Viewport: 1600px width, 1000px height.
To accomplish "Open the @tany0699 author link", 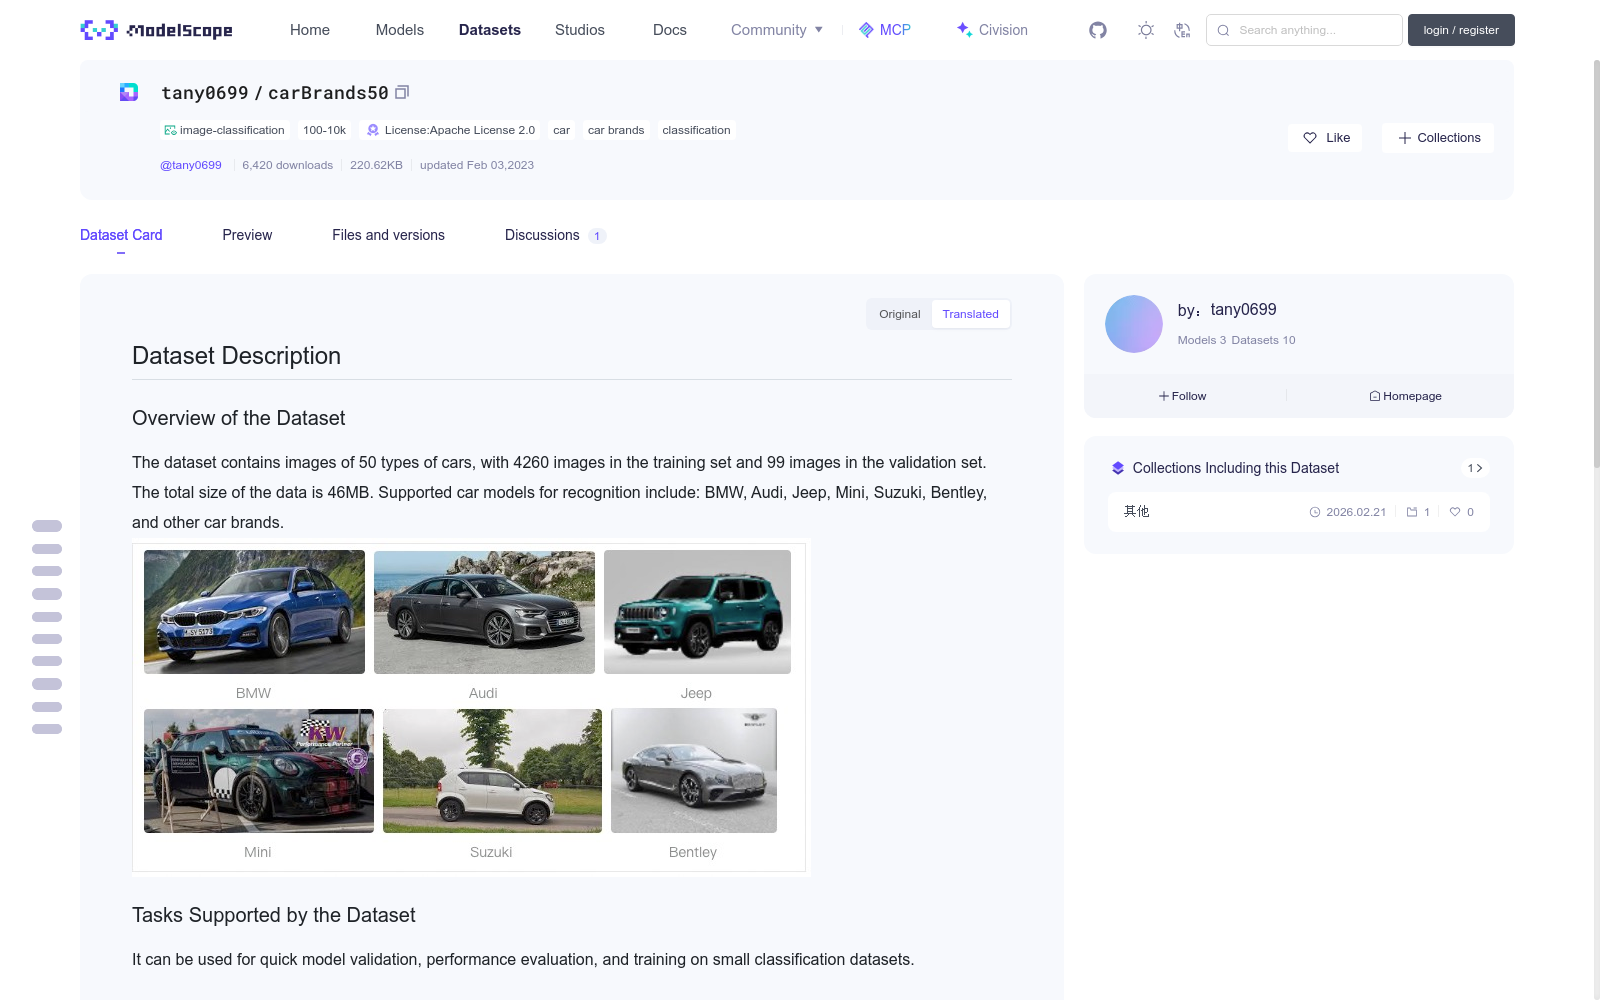I will (191, 165).
